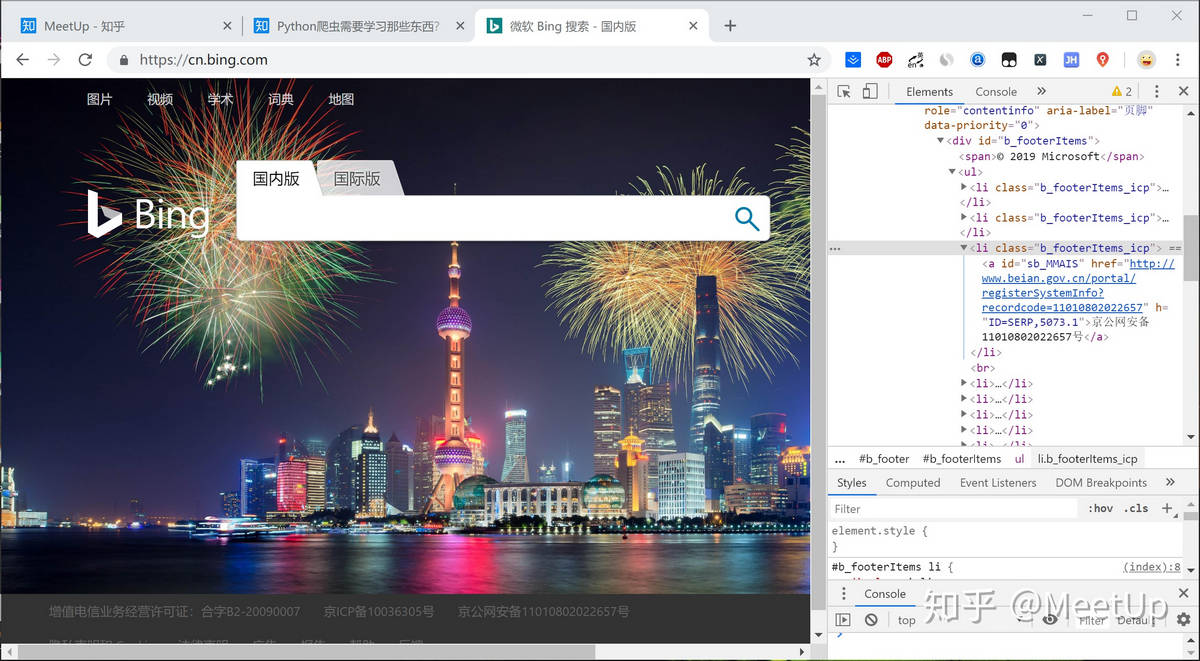
Task: Click the Bing search magnifier icon
Action: (747, 218)
